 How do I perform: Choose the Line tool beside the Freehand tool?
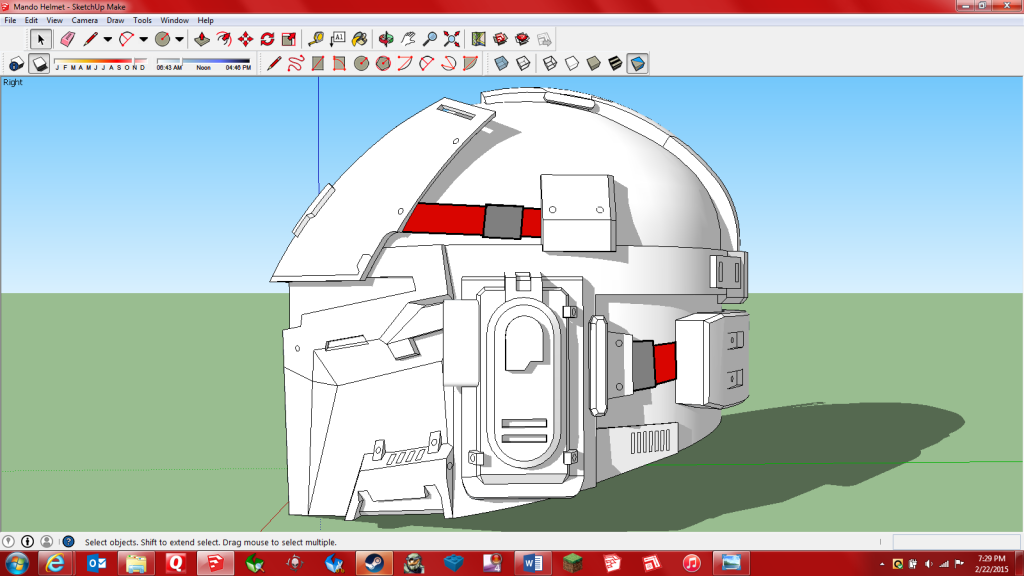[274, 63]
